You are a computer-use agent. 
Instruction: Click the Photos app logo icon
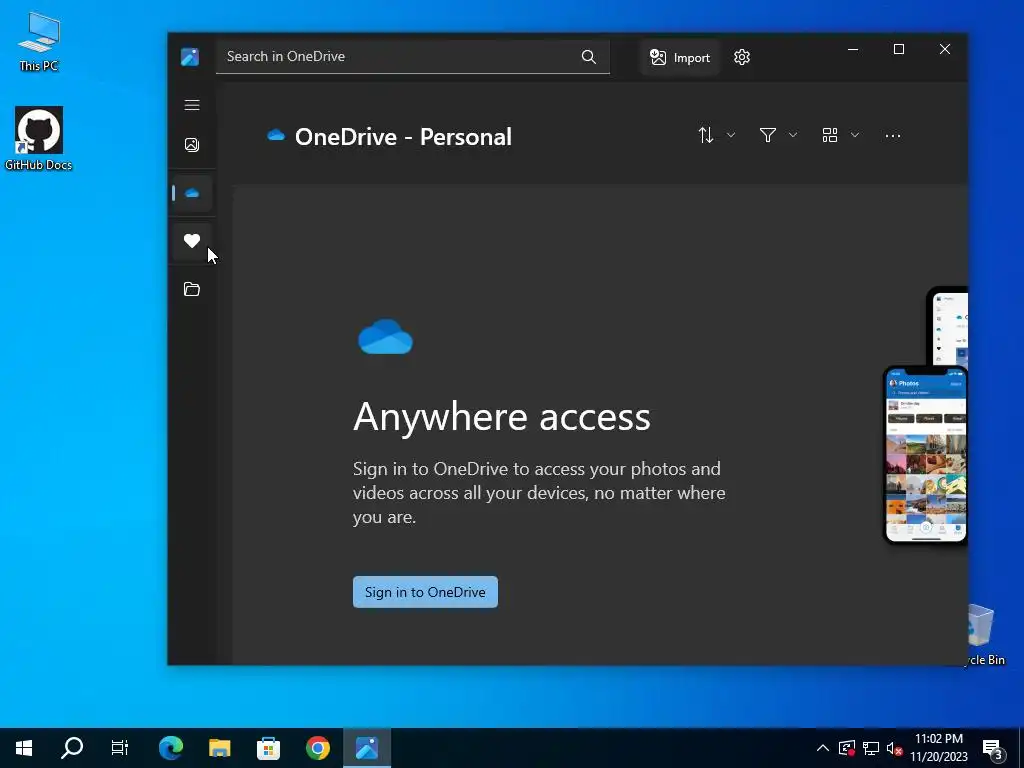coord(190,57)
